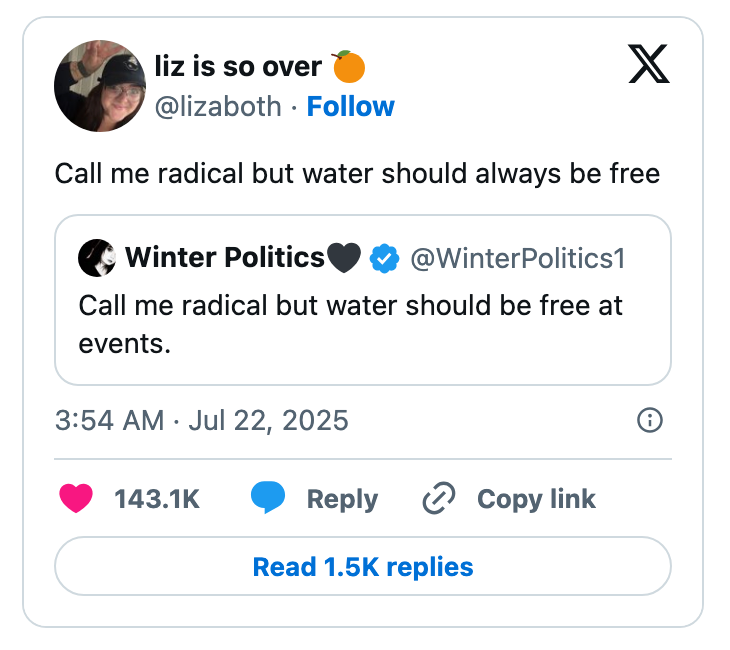
Task: Click the blue reply bubble icon
Action: (268, 498)
